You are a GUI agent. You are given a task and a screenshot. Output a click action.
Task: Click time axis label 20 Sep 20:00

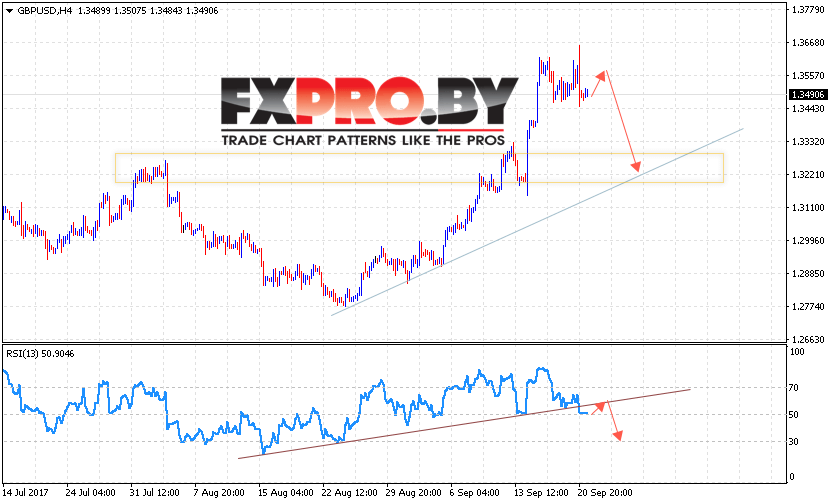point(605,493)
